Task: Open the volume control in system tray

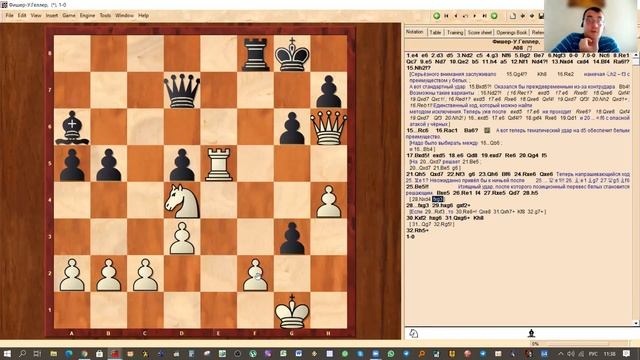Action: click(x=571, y=353)
